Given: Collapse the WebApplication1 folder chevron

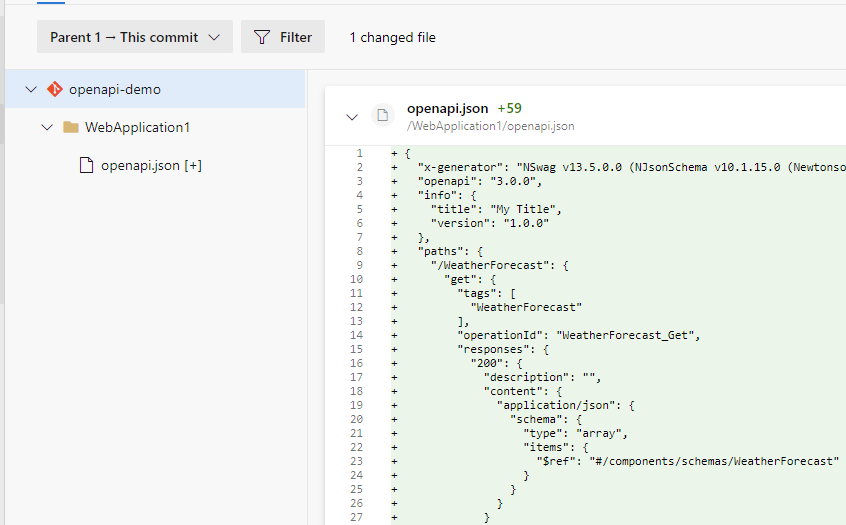Looking at the screenshot, I should (47, 127).
